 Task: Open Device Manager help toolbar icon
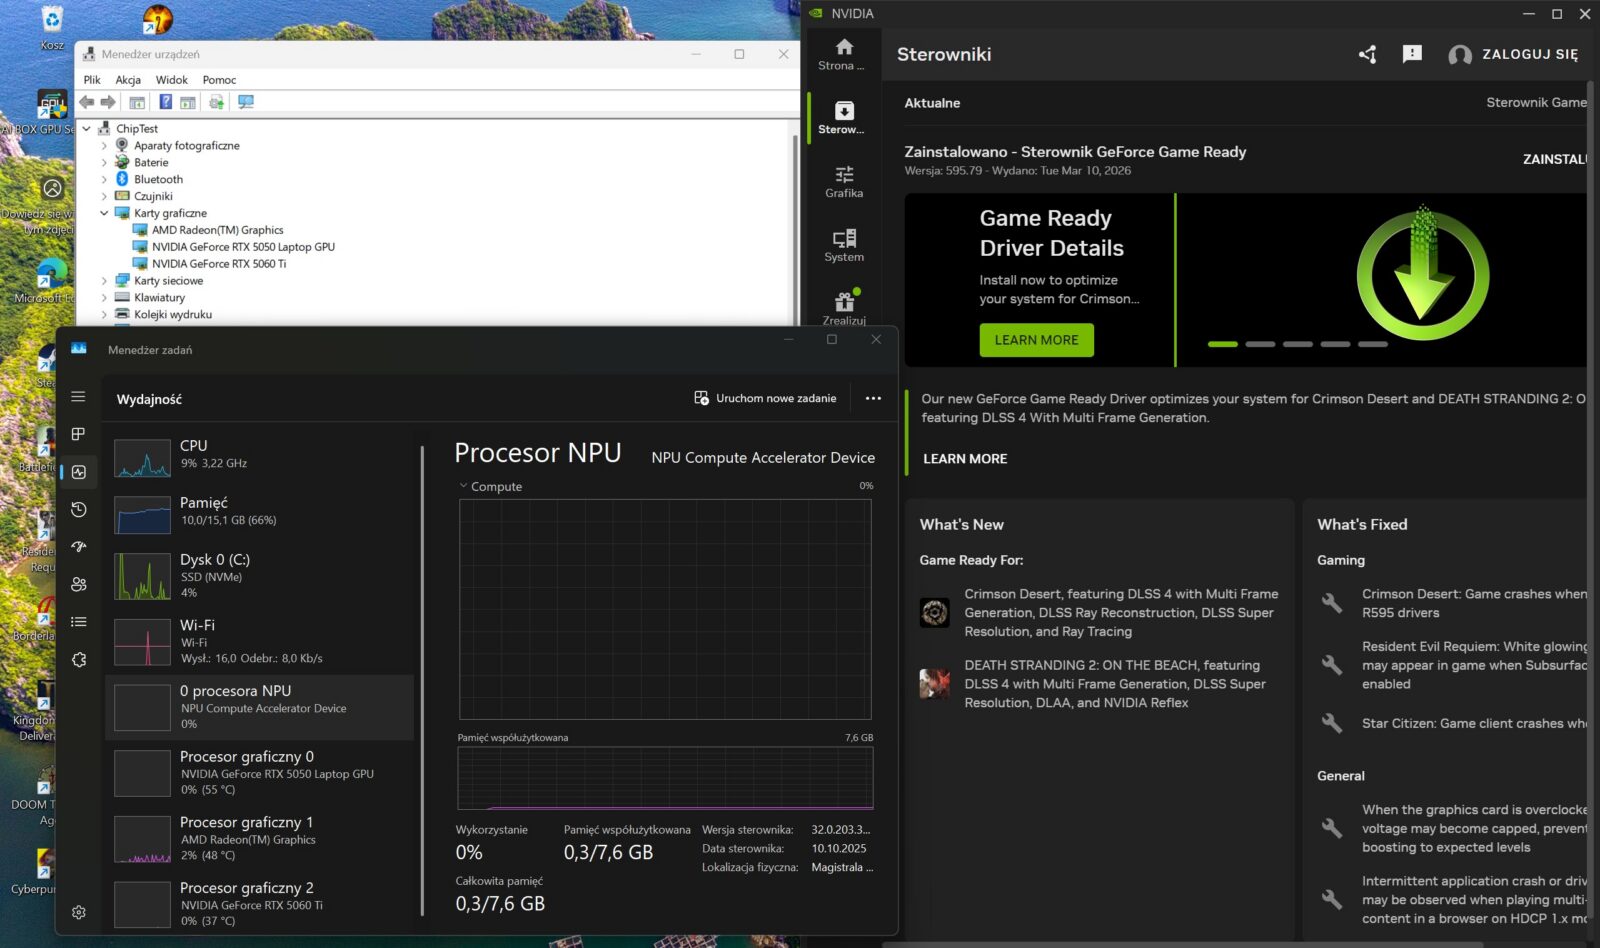click(165, 102)
